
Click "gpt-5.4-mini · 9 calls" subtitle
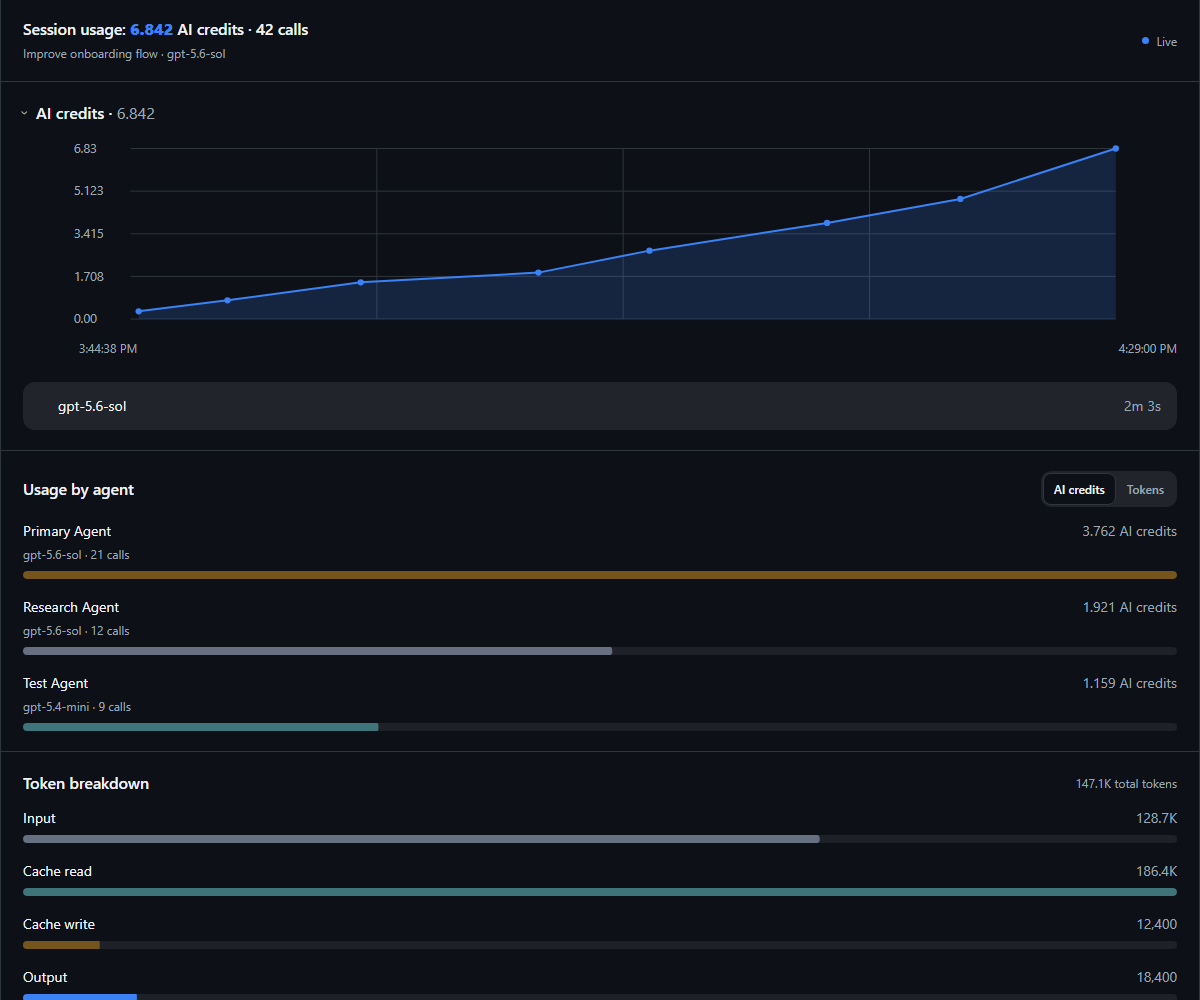click(x=77, y=707)
